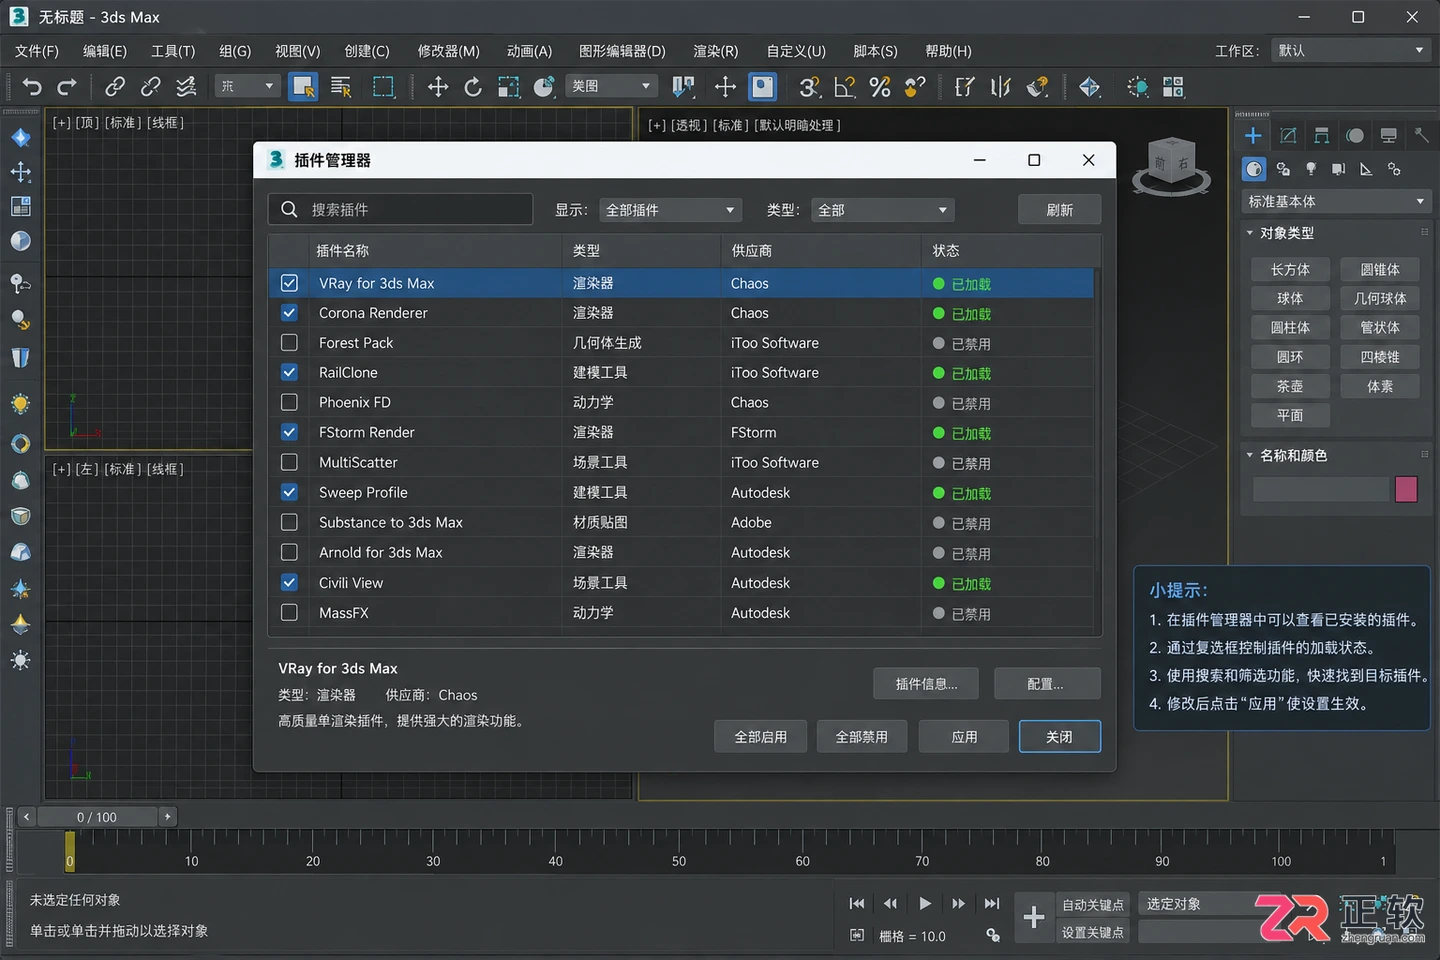Click the 刷新 button in plugin manager
Screen dimensions: 1440x960
pos(1060,210)
